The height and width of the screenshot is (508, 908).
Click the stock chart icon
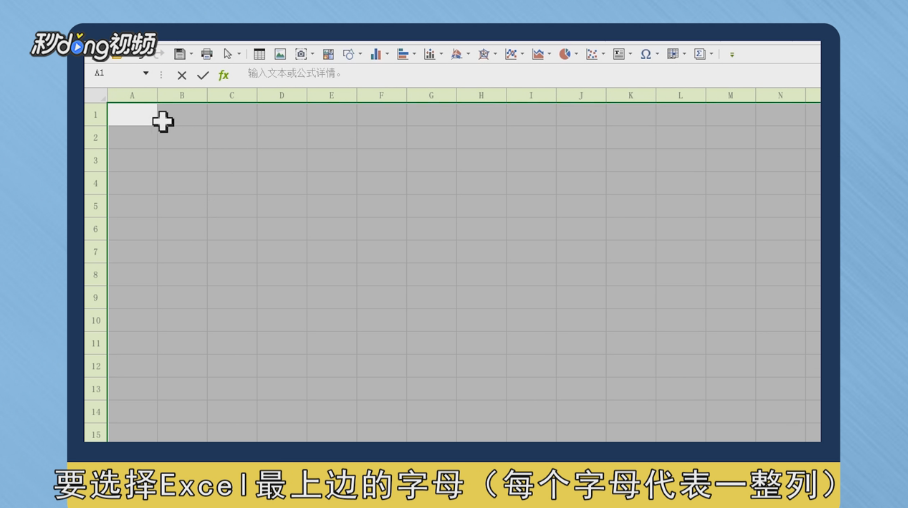pos(430,54)
